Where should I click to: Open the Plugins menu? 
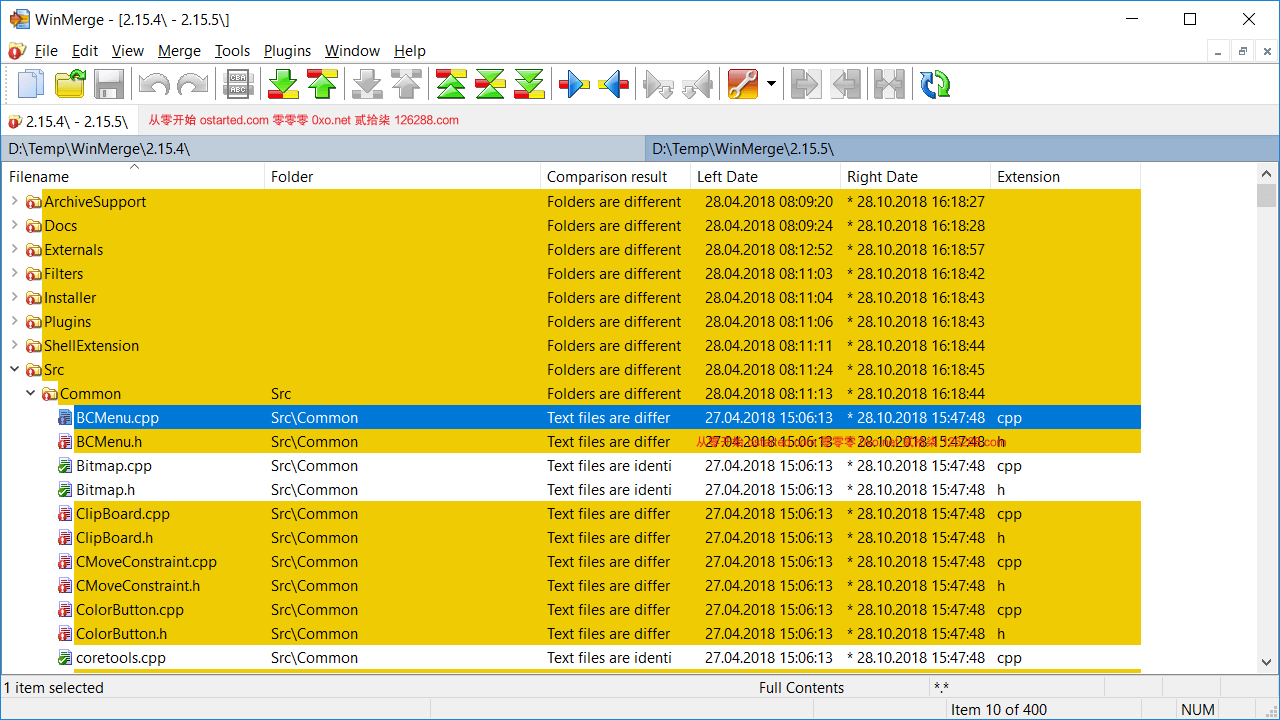287,51
